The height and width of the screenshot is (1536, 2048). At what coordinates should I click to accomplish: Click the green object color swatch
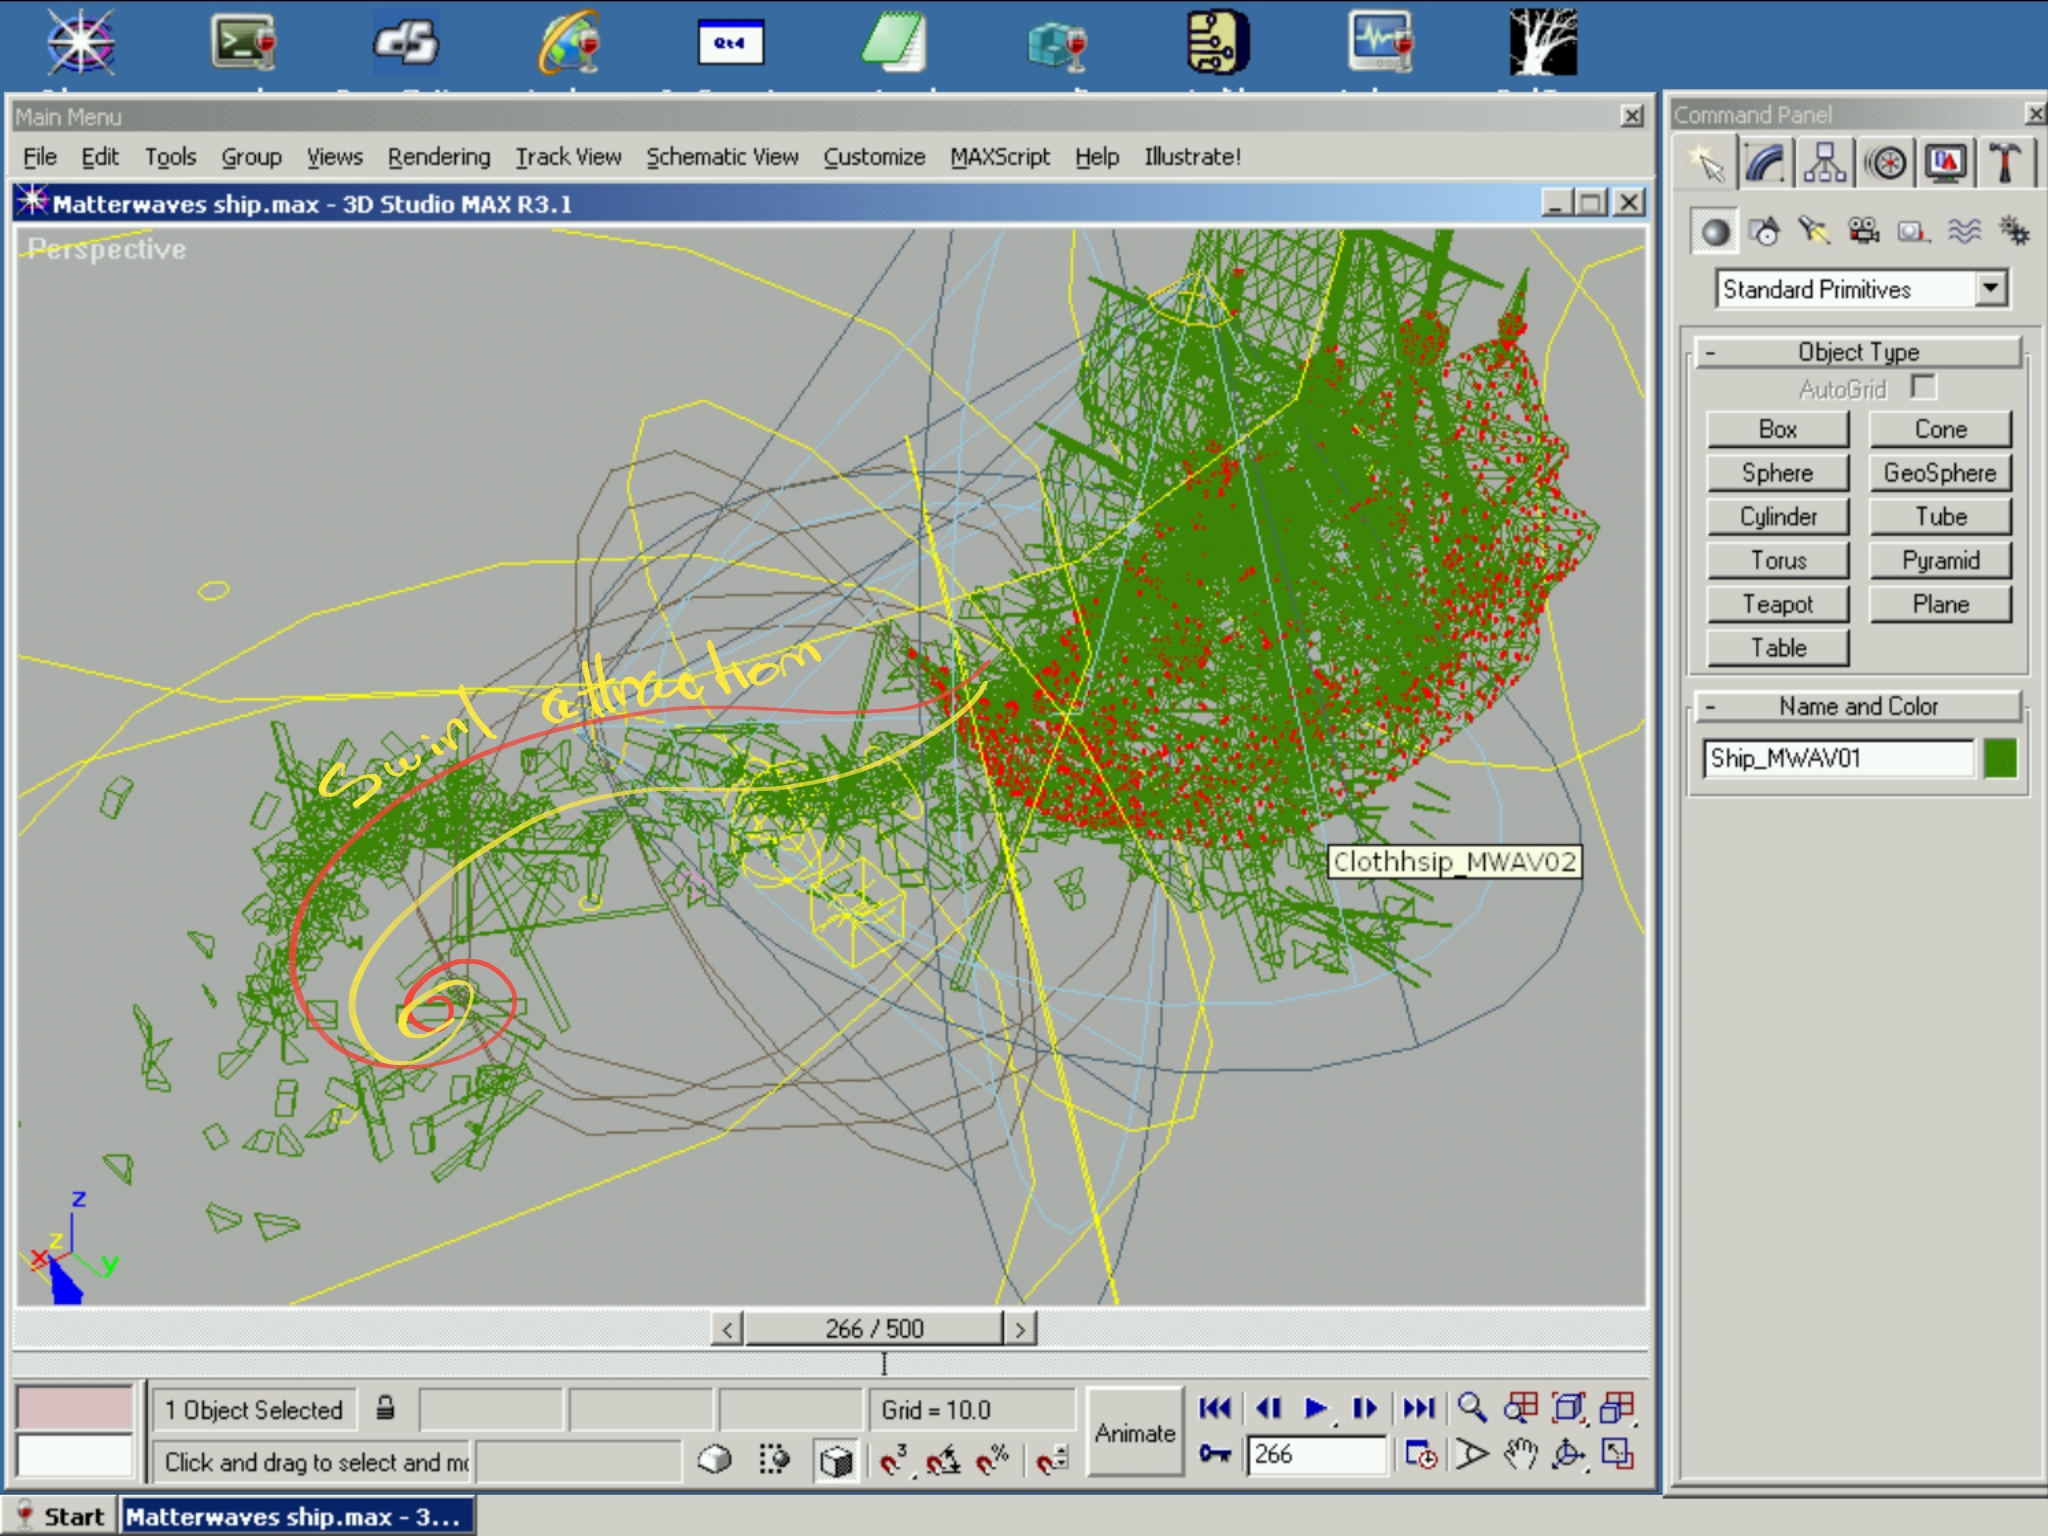point(2000,758)
